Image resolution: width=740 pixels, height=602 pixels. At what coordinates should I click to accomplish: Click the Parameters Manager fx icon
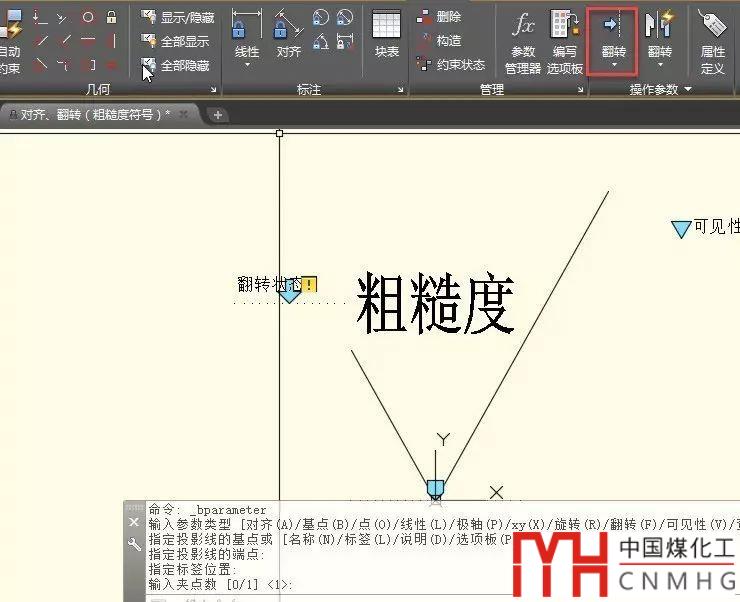522,25
